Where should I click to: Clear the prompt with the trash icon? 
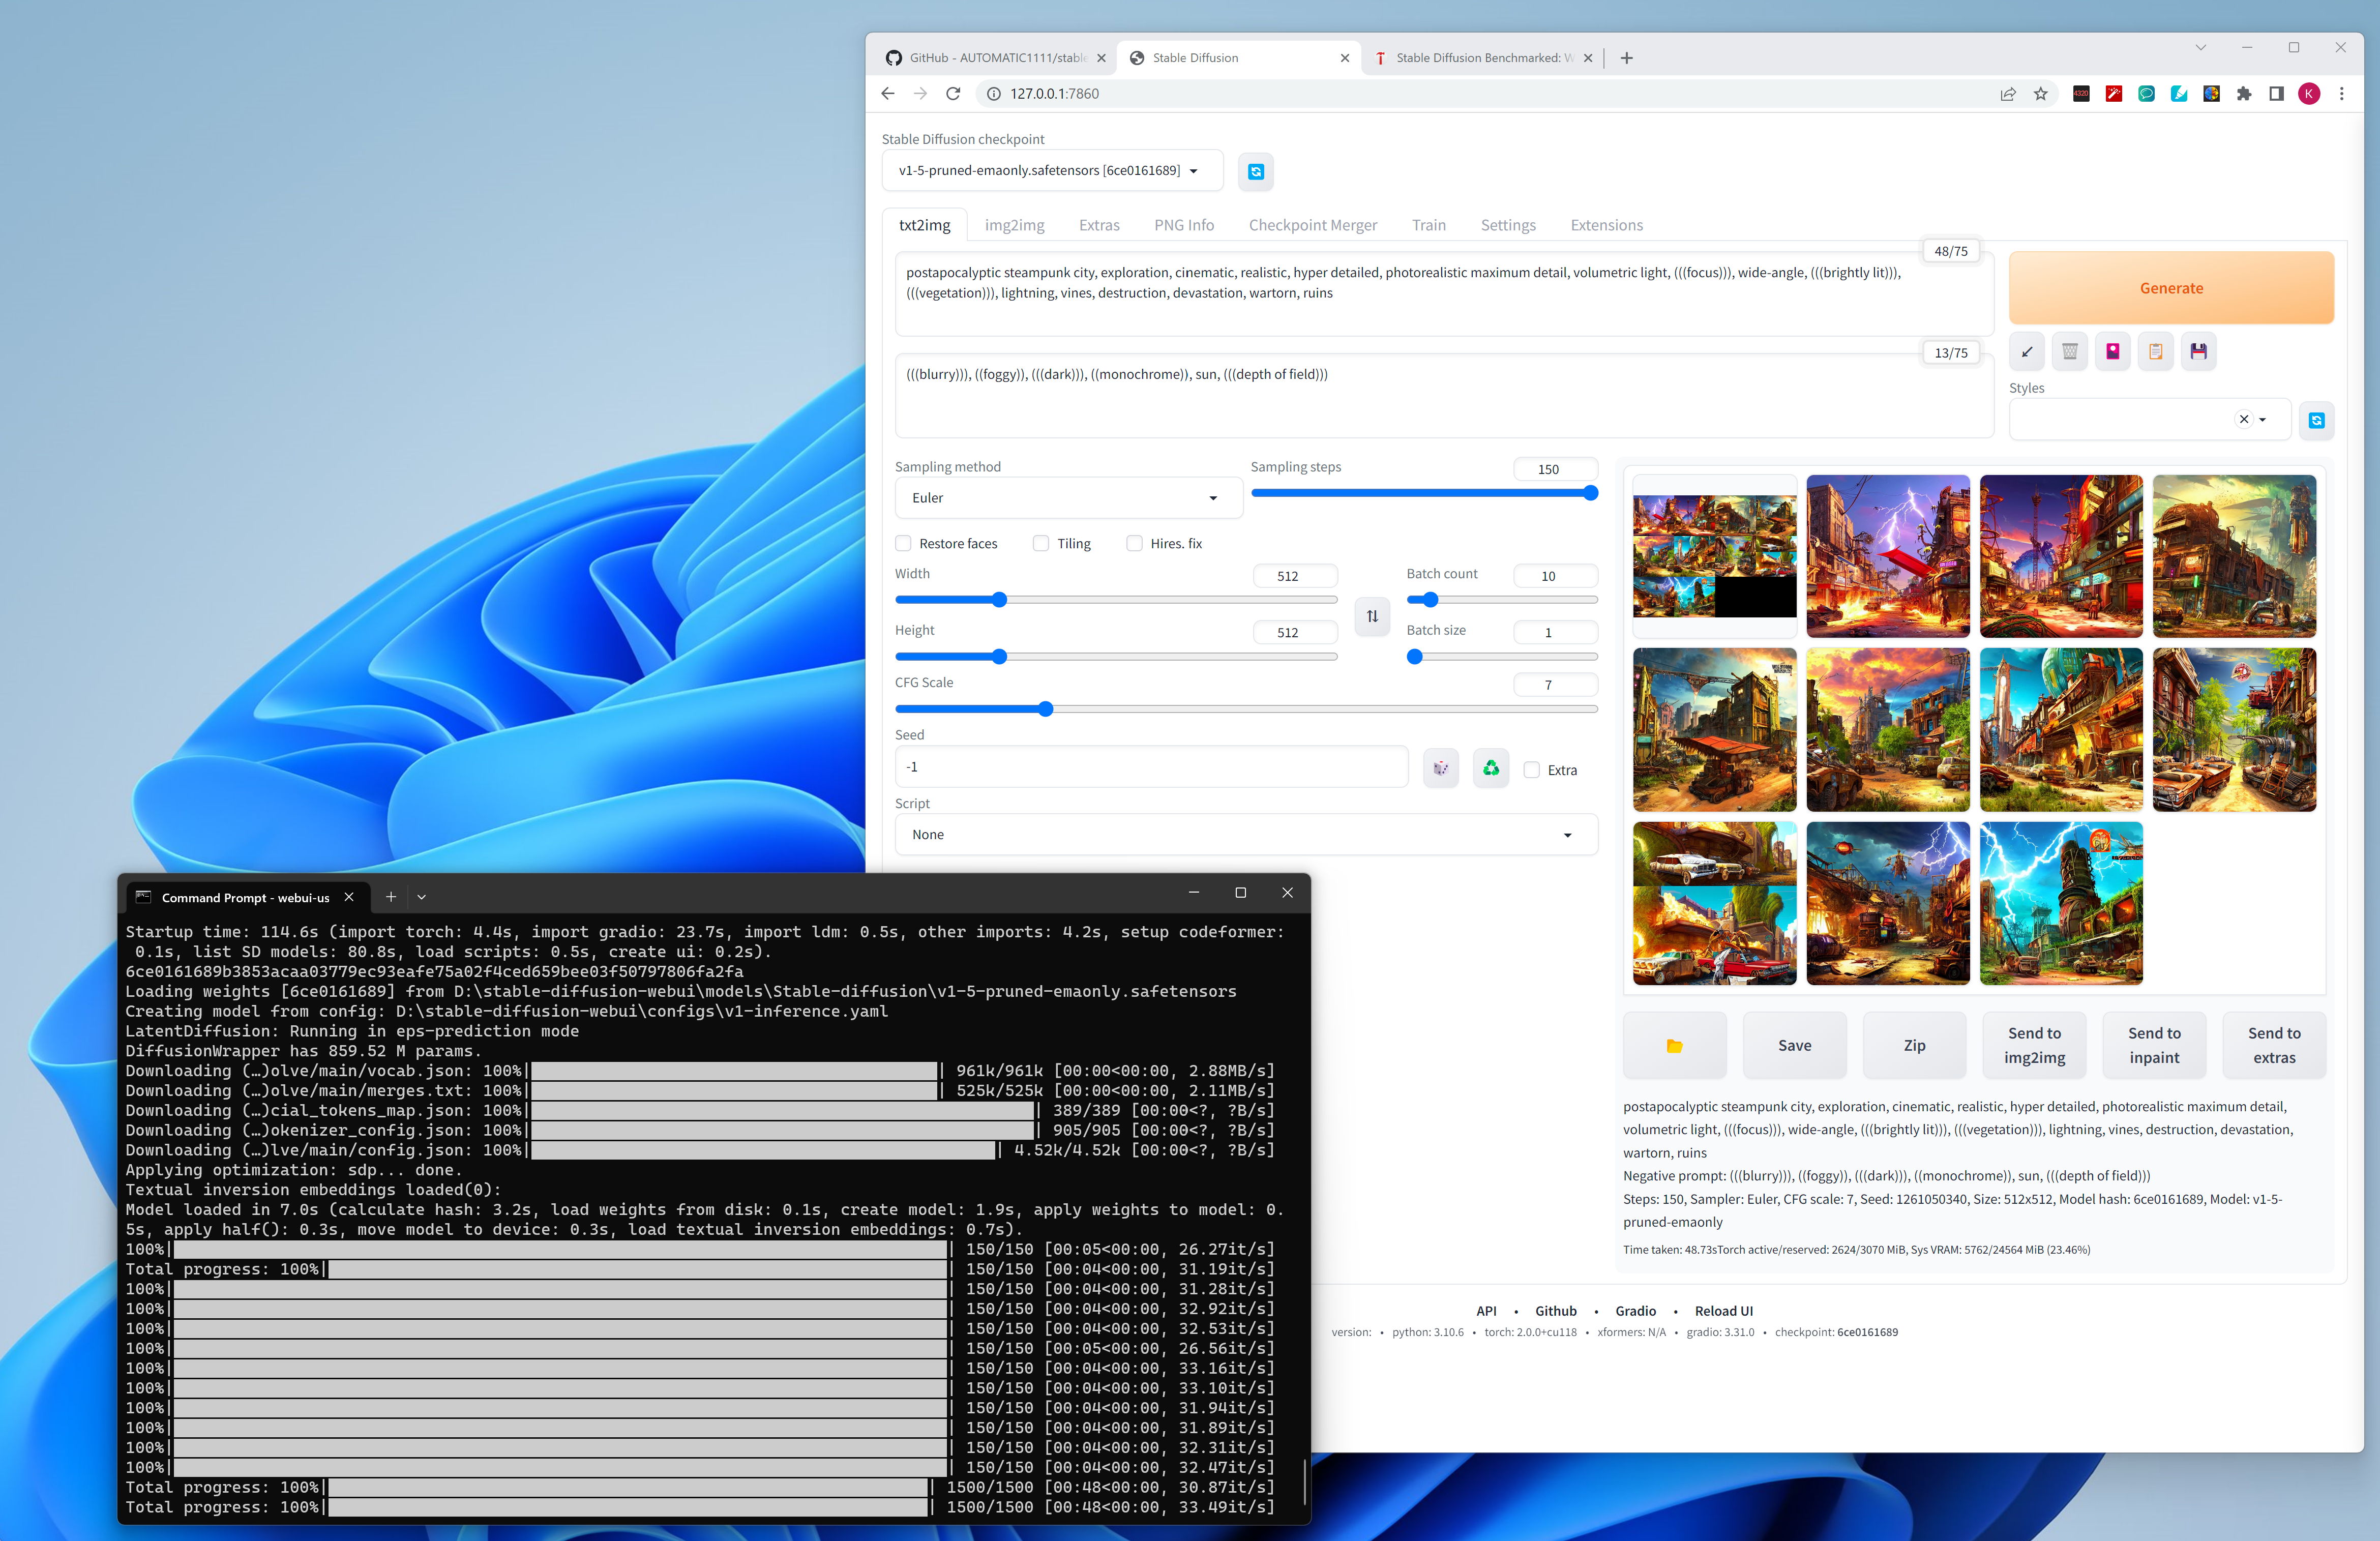tap(2069, 352)
